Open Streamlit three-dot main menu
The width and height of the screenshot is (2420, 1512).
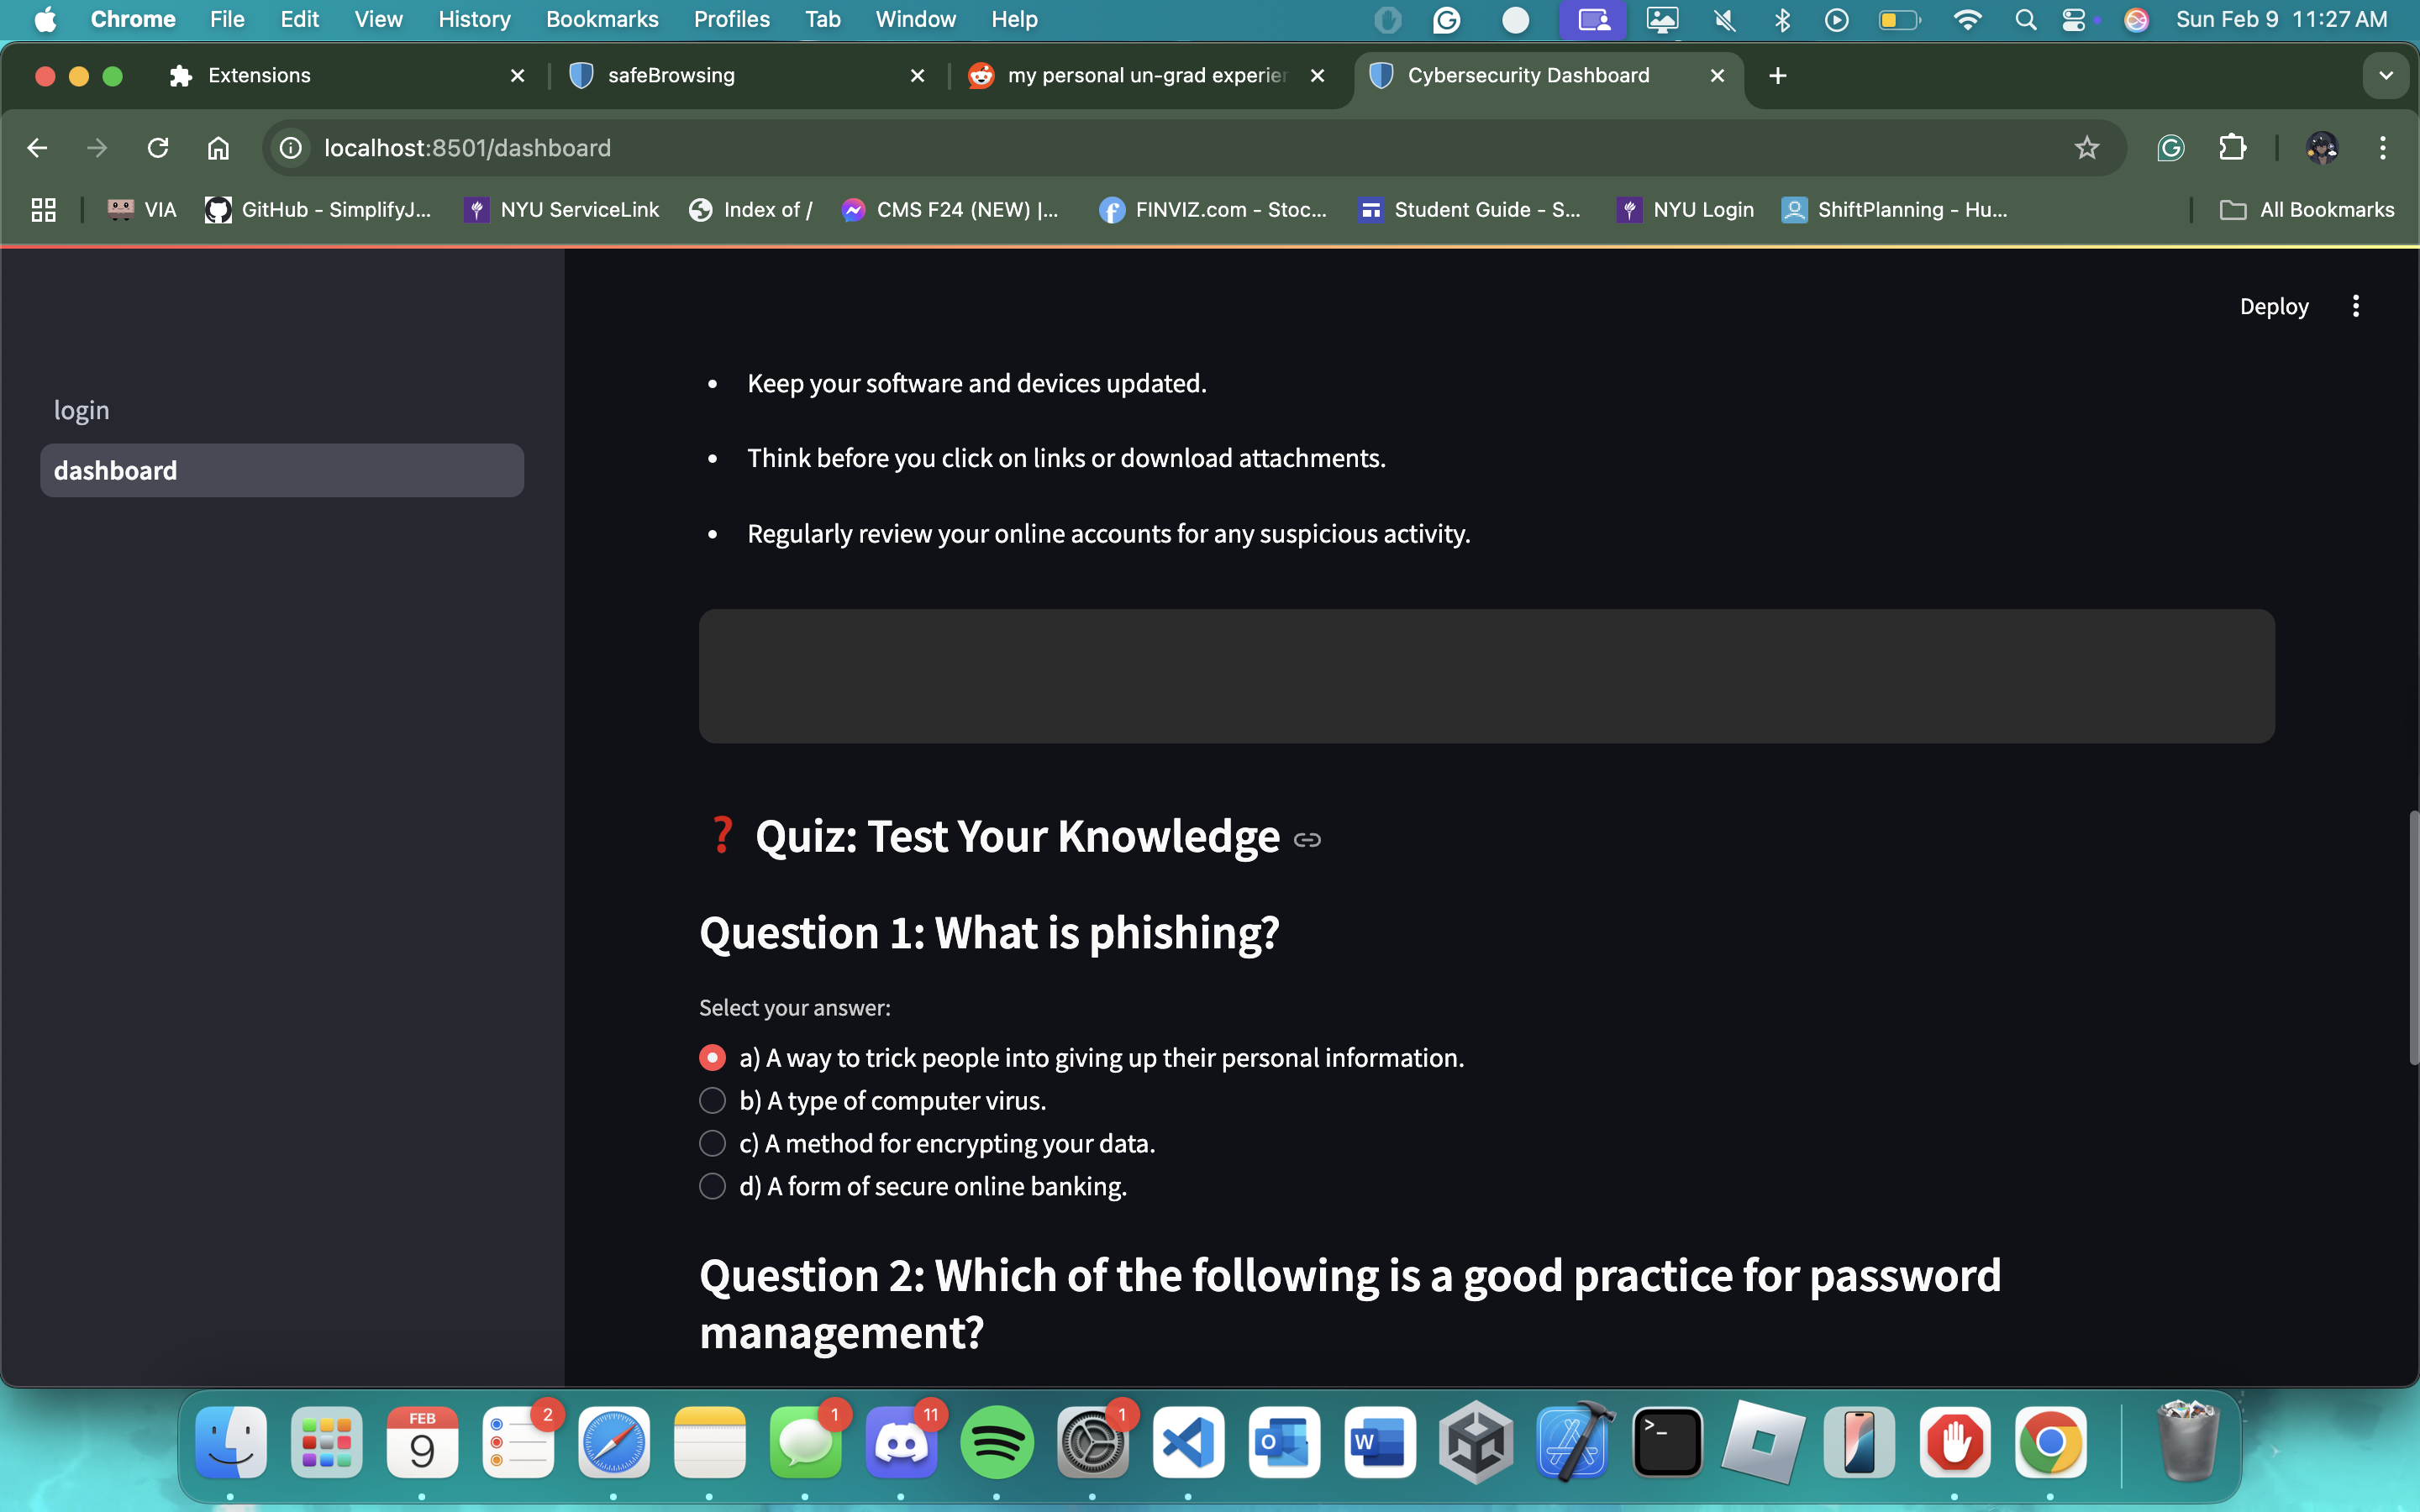[2355, 306]
